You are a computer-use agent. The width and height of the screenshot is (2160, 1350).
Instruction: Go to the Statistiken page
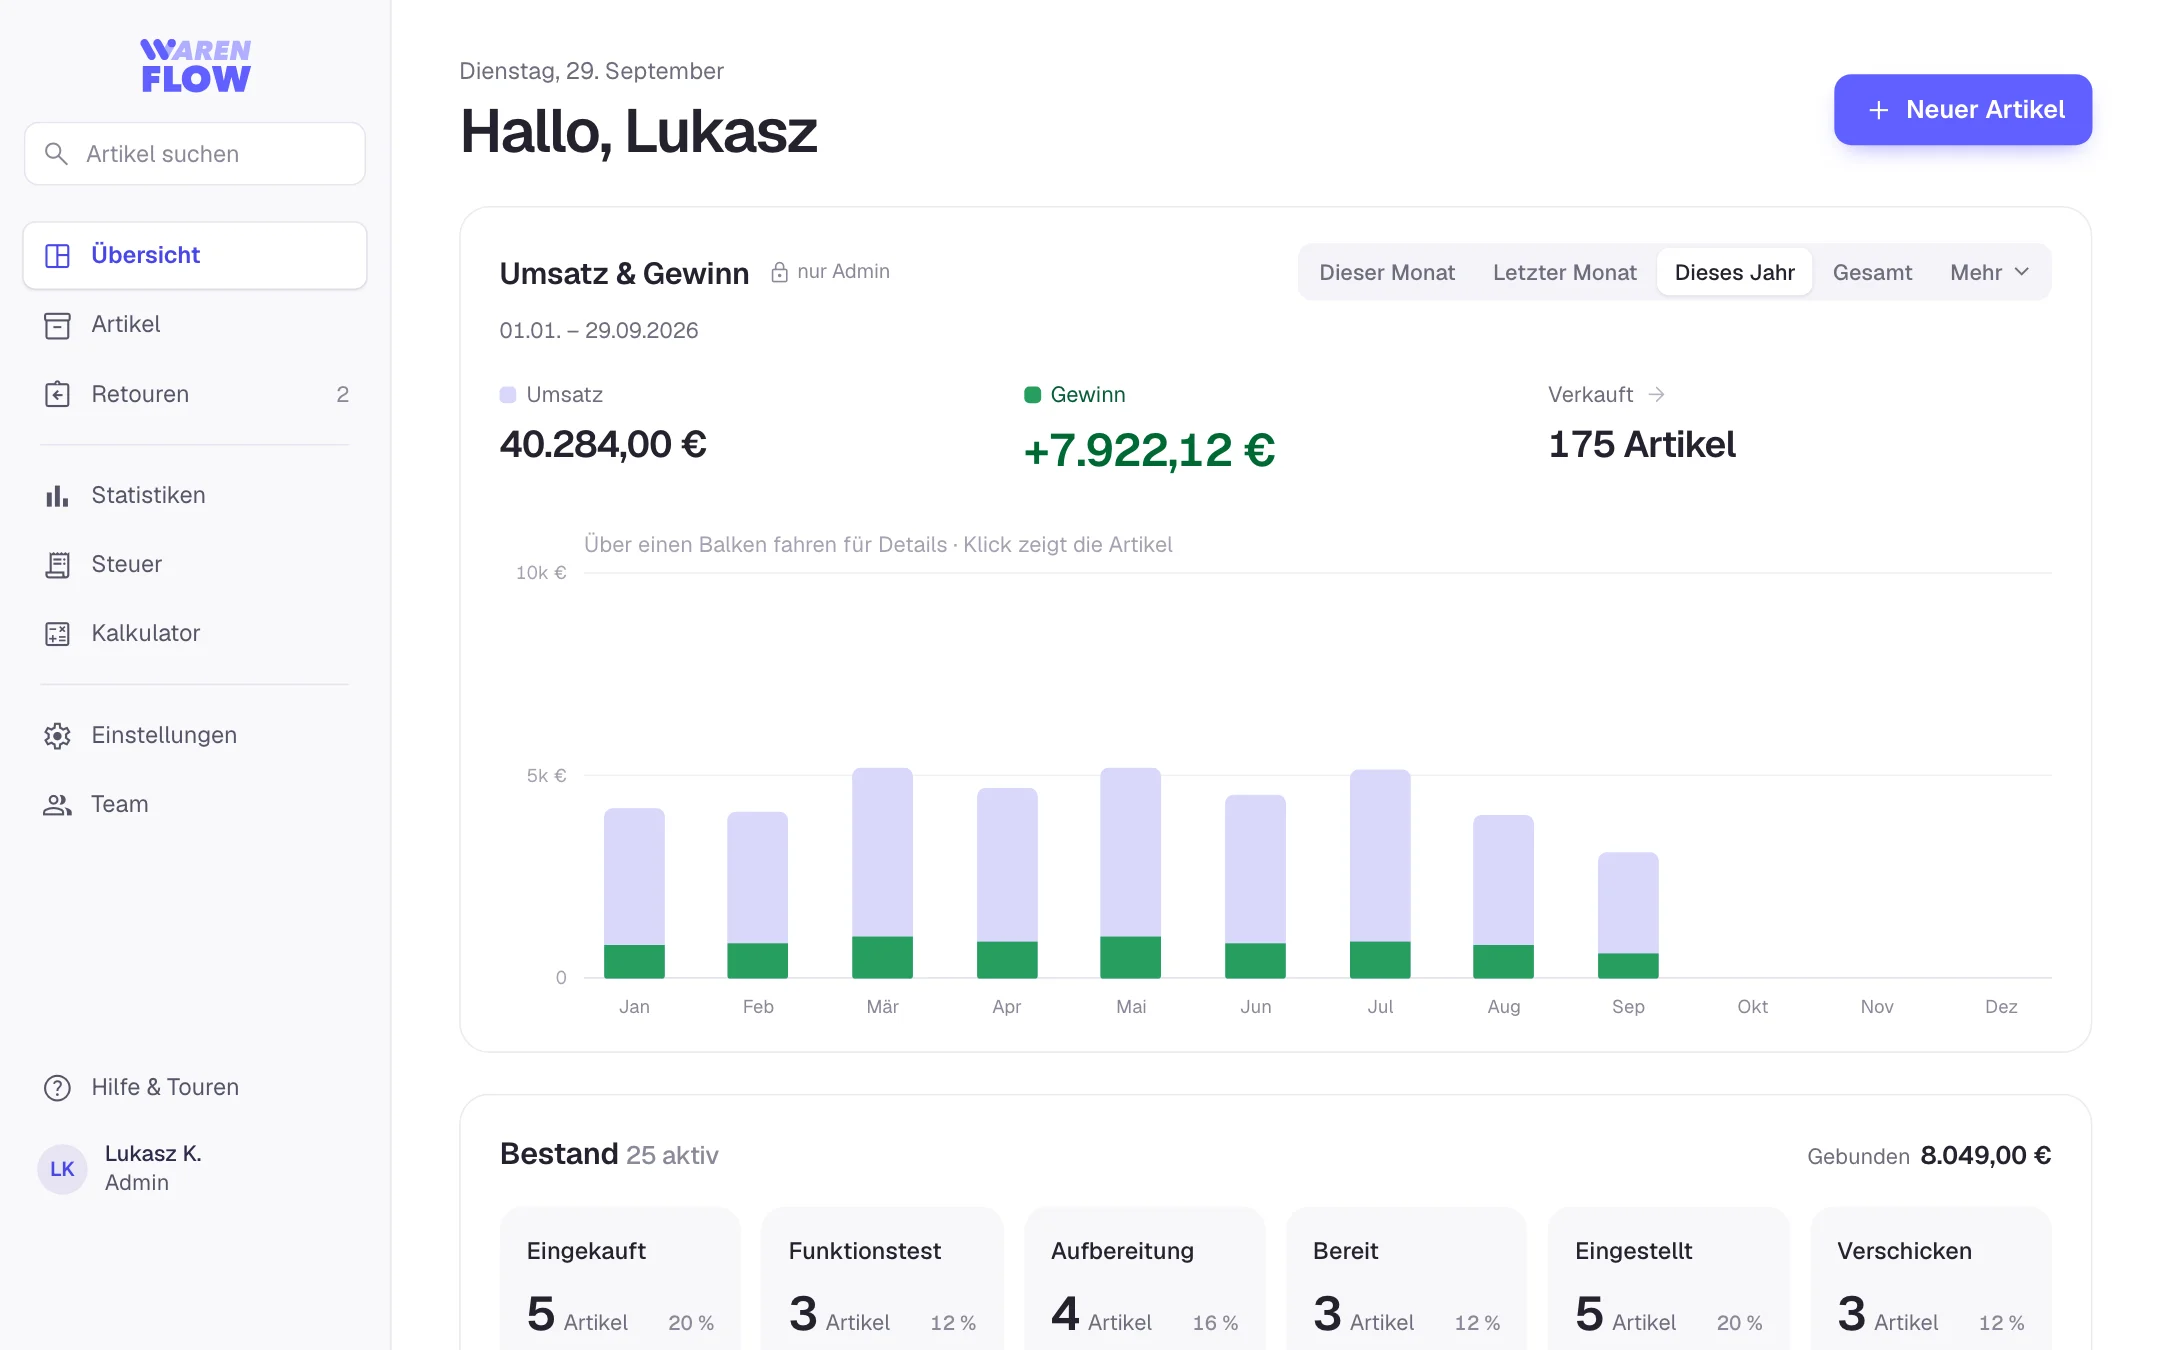coord(195,495)
